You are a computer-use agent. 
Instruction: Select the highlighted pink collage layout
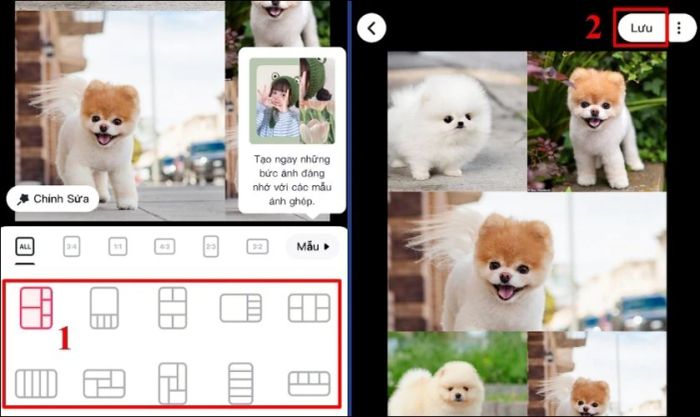(x=36, y=308)
